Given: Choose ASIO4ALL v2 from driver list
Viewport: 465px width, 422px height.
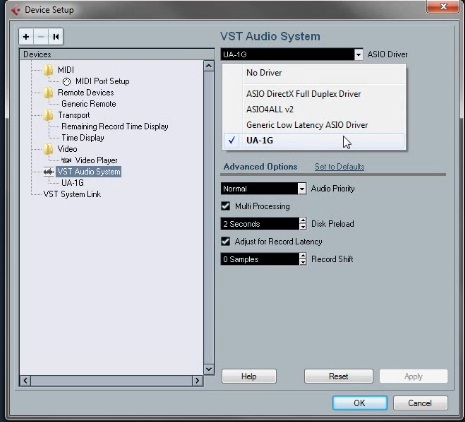Looking at the screenshot, I should (x=270, y=109).
